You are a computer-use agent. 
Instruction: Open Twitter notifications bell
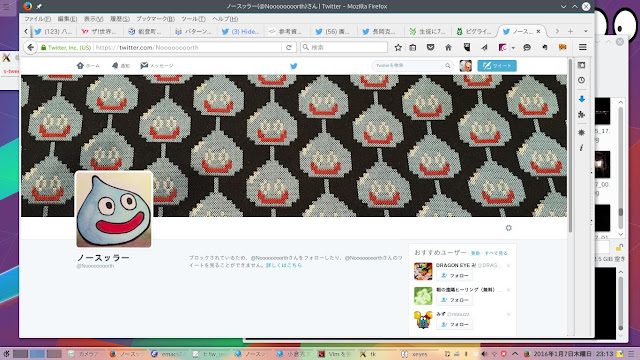[121, 66]
